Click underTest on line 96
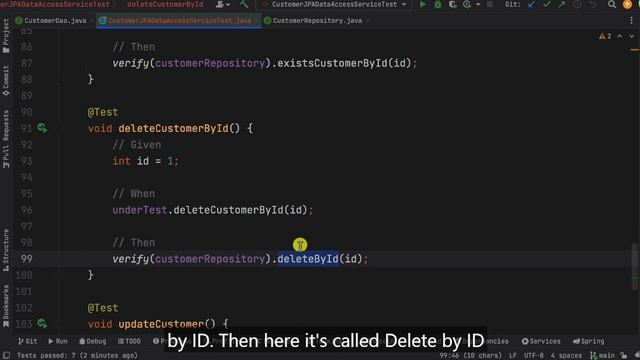The width and height of the screenshot is (640, 360). point(140,210)
